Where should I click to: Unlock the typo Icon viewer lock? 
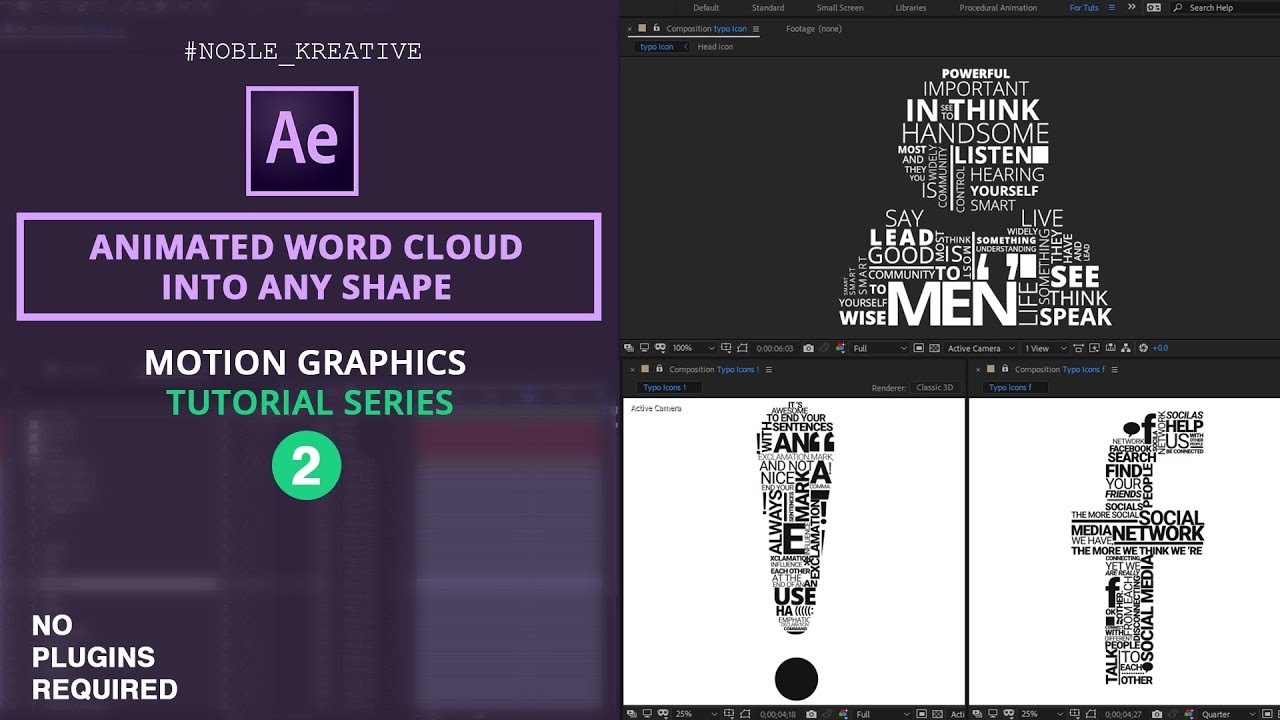tap(655, 29)
